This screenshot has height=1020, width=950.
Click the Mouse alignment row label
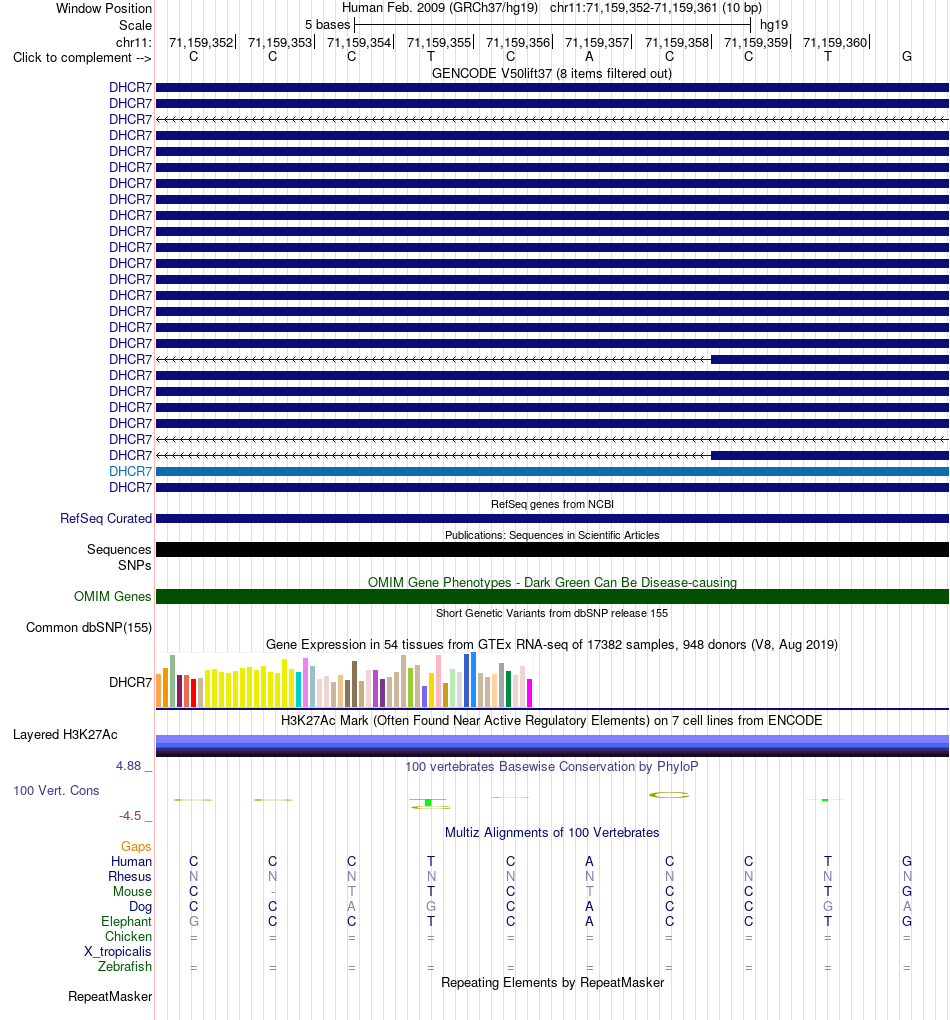point(133,891)
